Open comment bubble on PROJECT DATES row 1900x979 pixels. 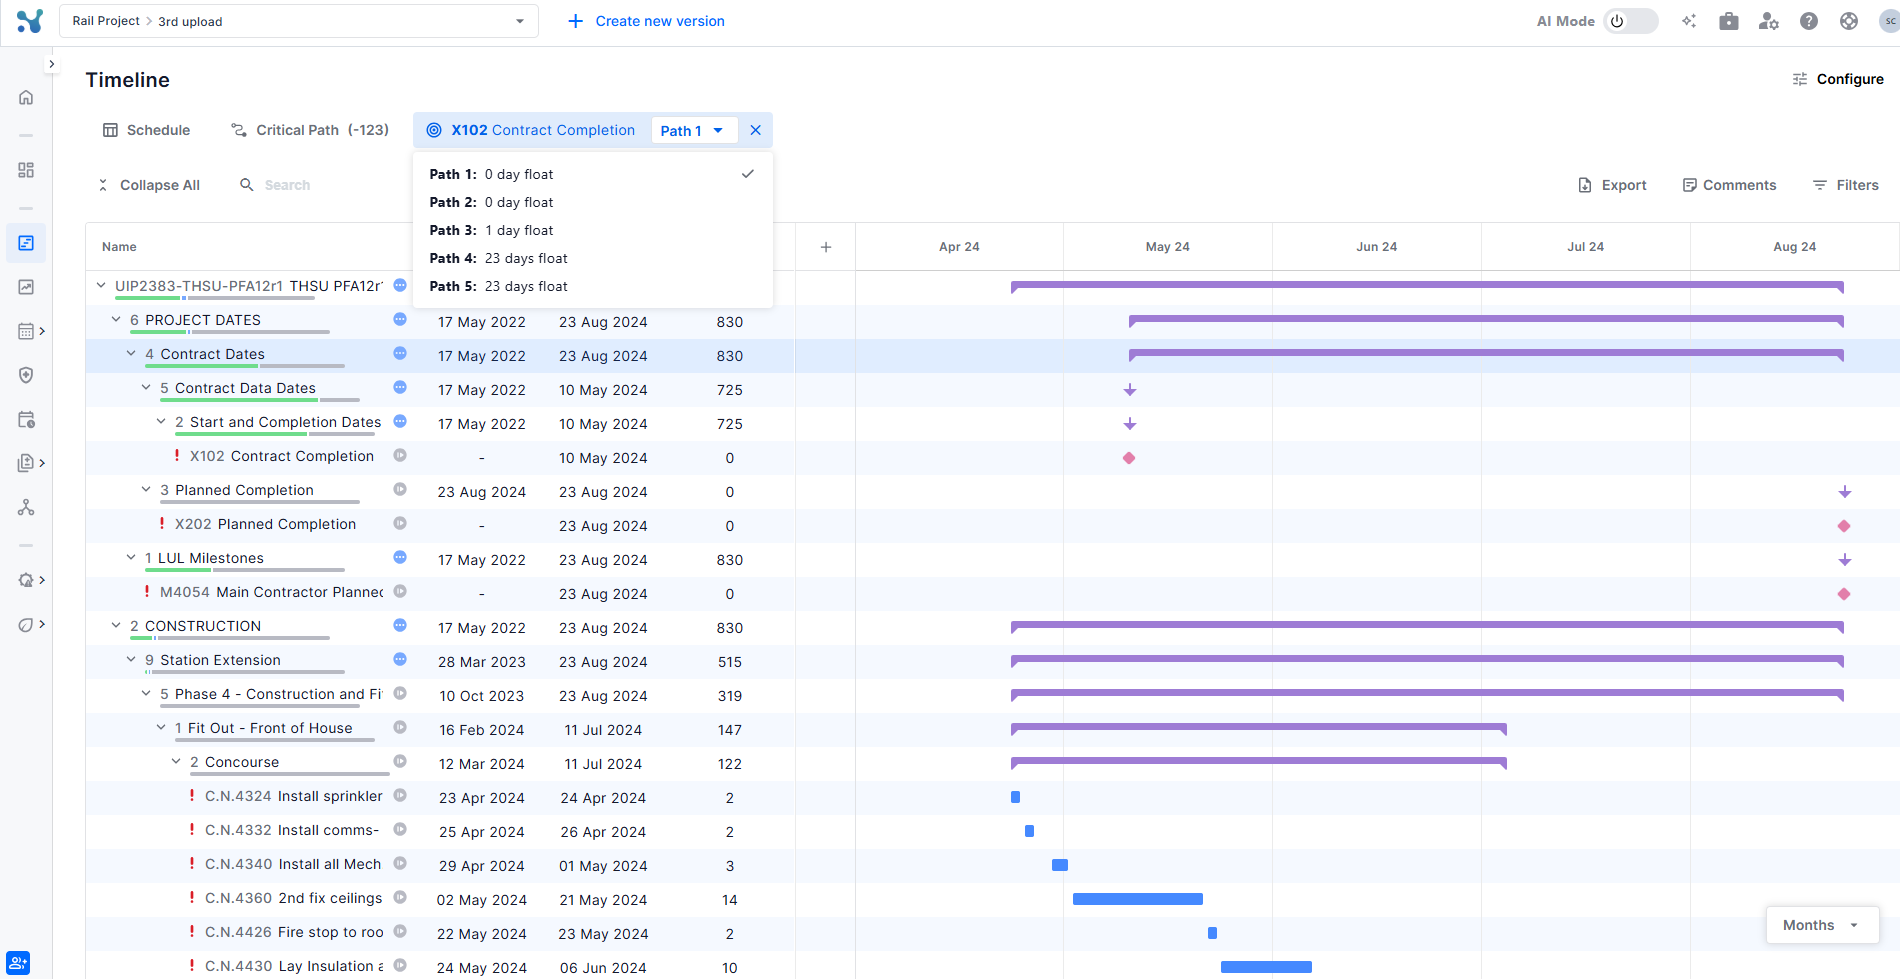coord(400,320)
